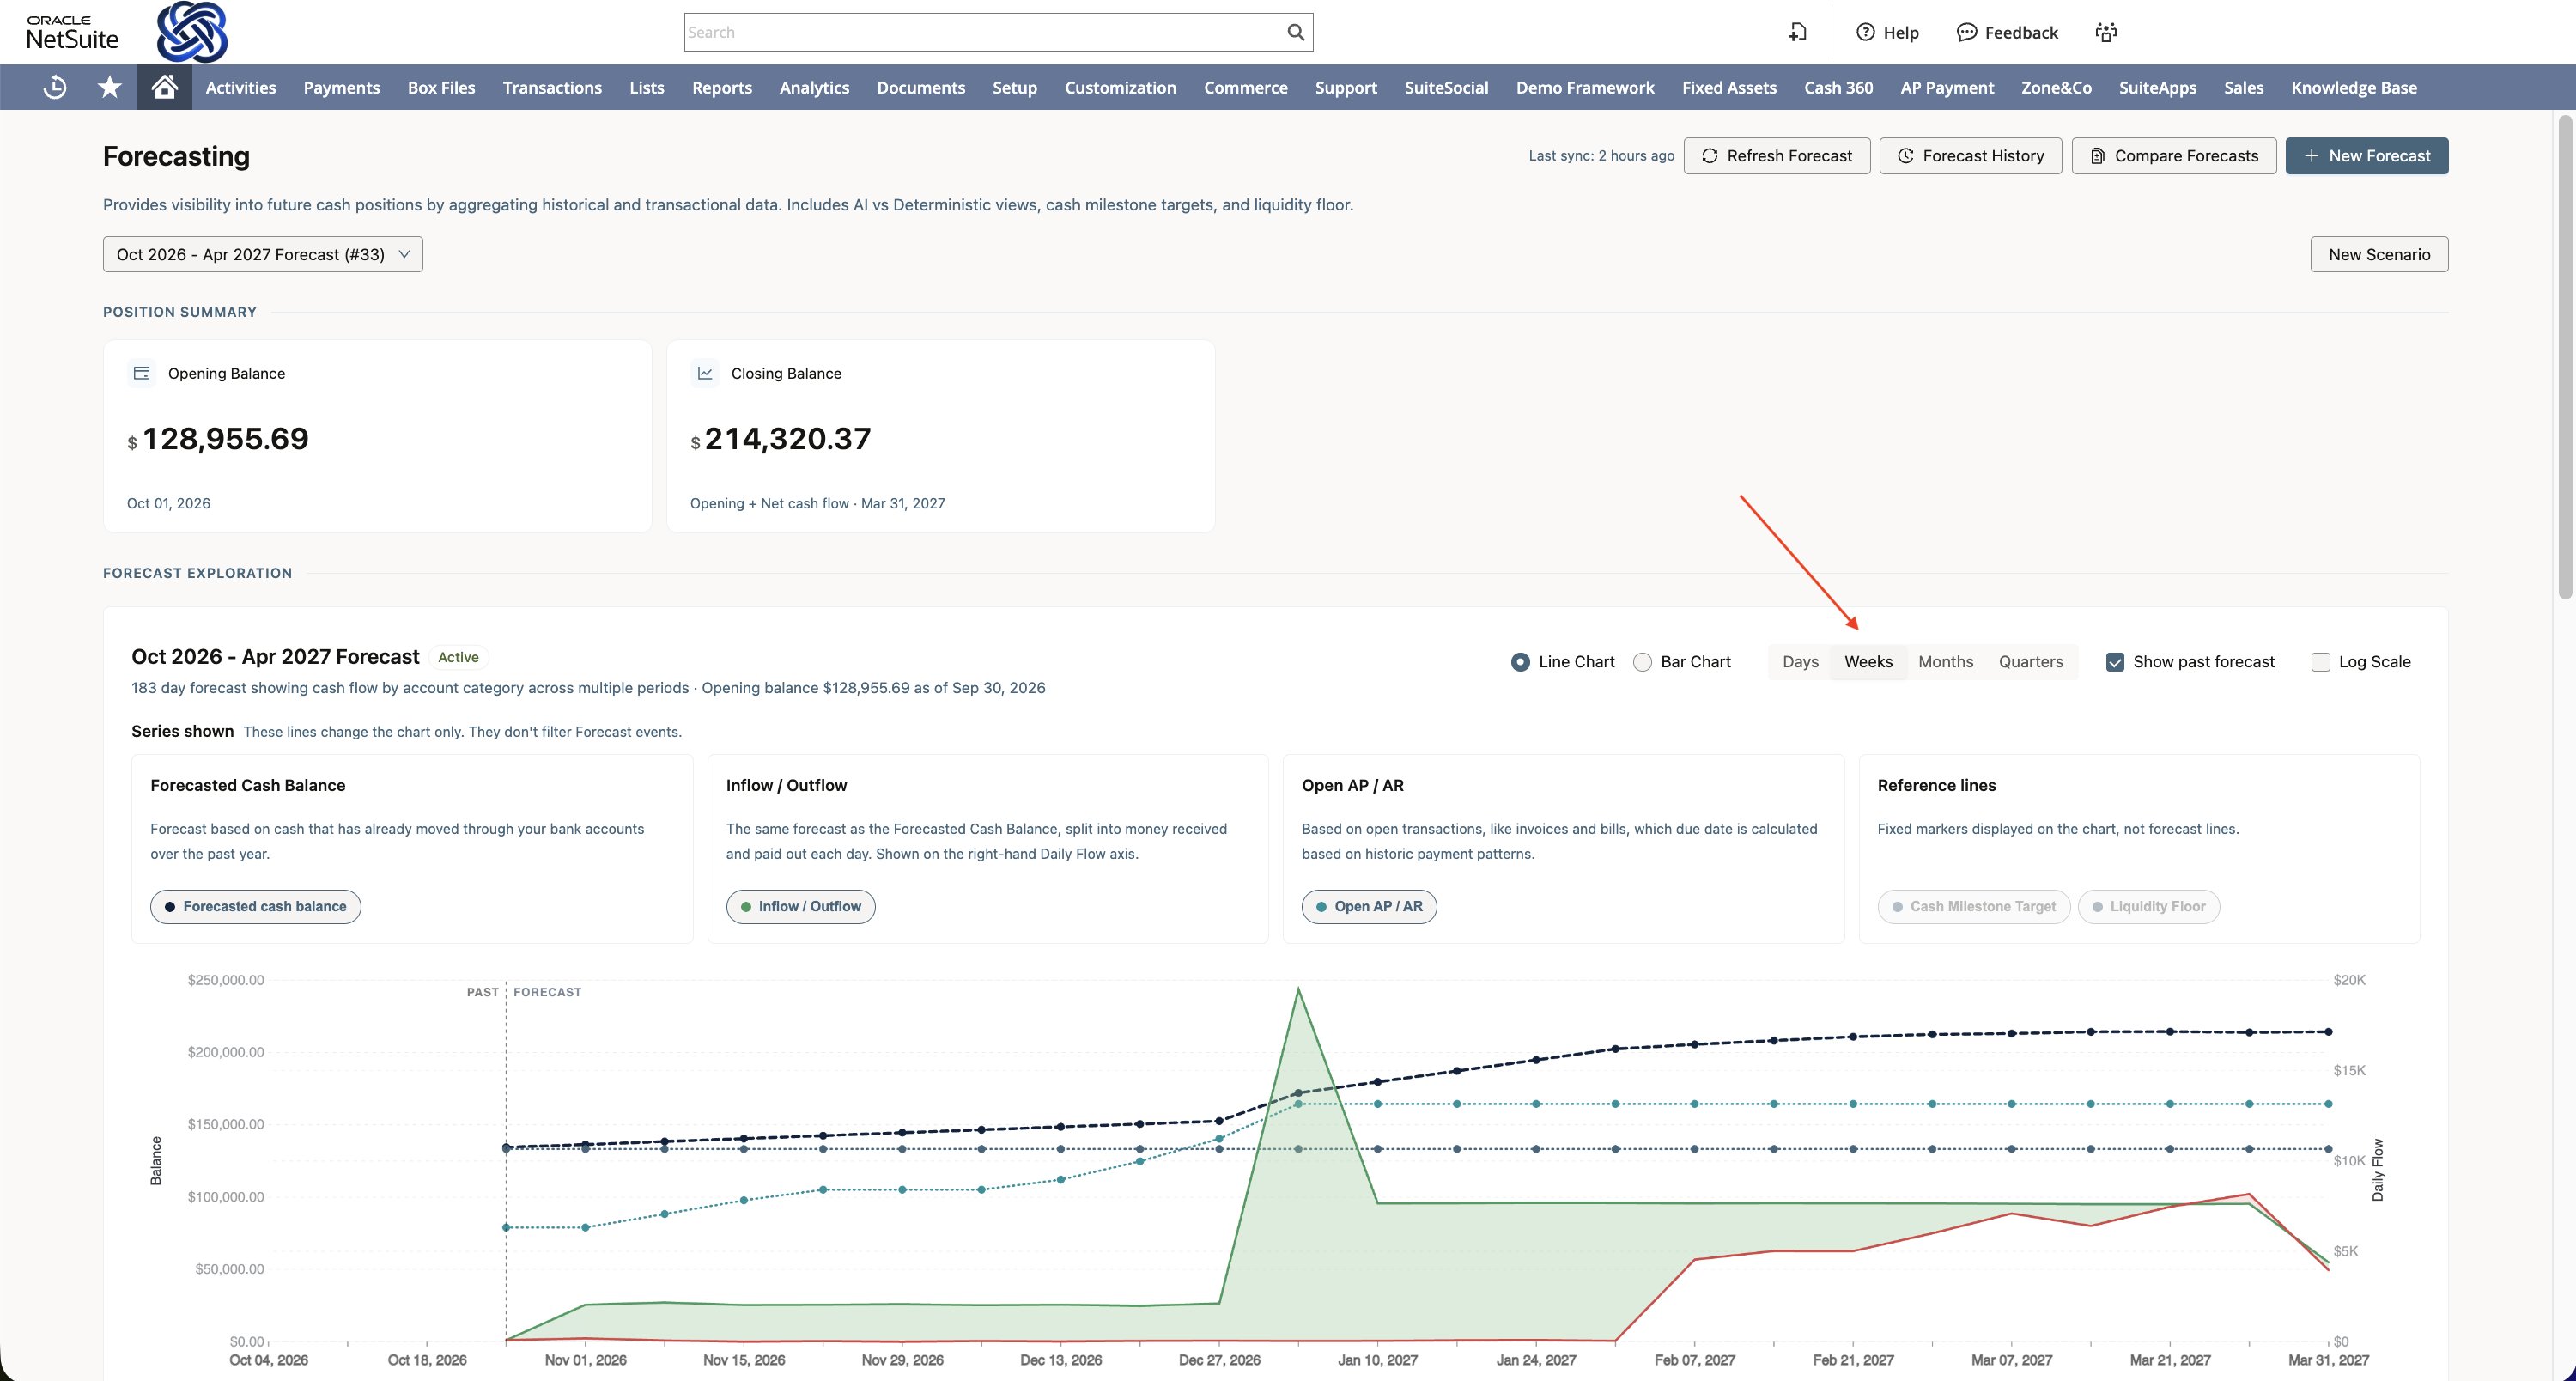Click the Refresh Forecast button
This screenshot has height=1381, width=2576.
pos(1776,156)
